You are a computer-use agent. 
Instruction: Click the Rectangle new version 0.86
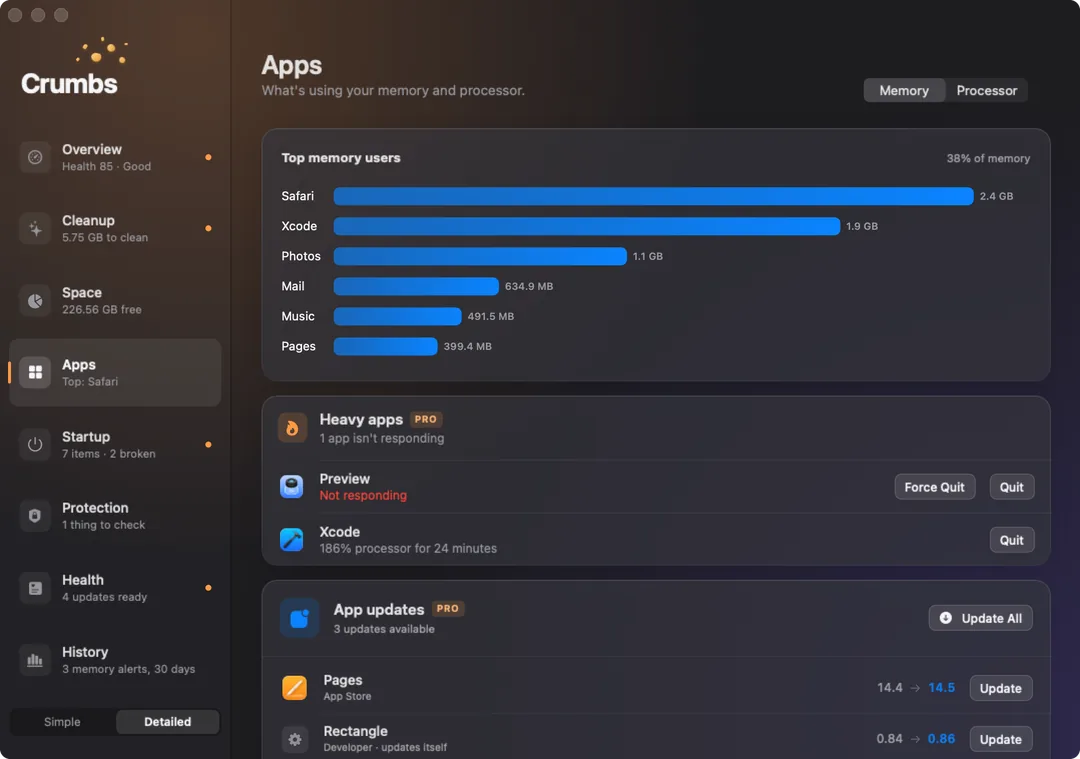click(941, 738)
